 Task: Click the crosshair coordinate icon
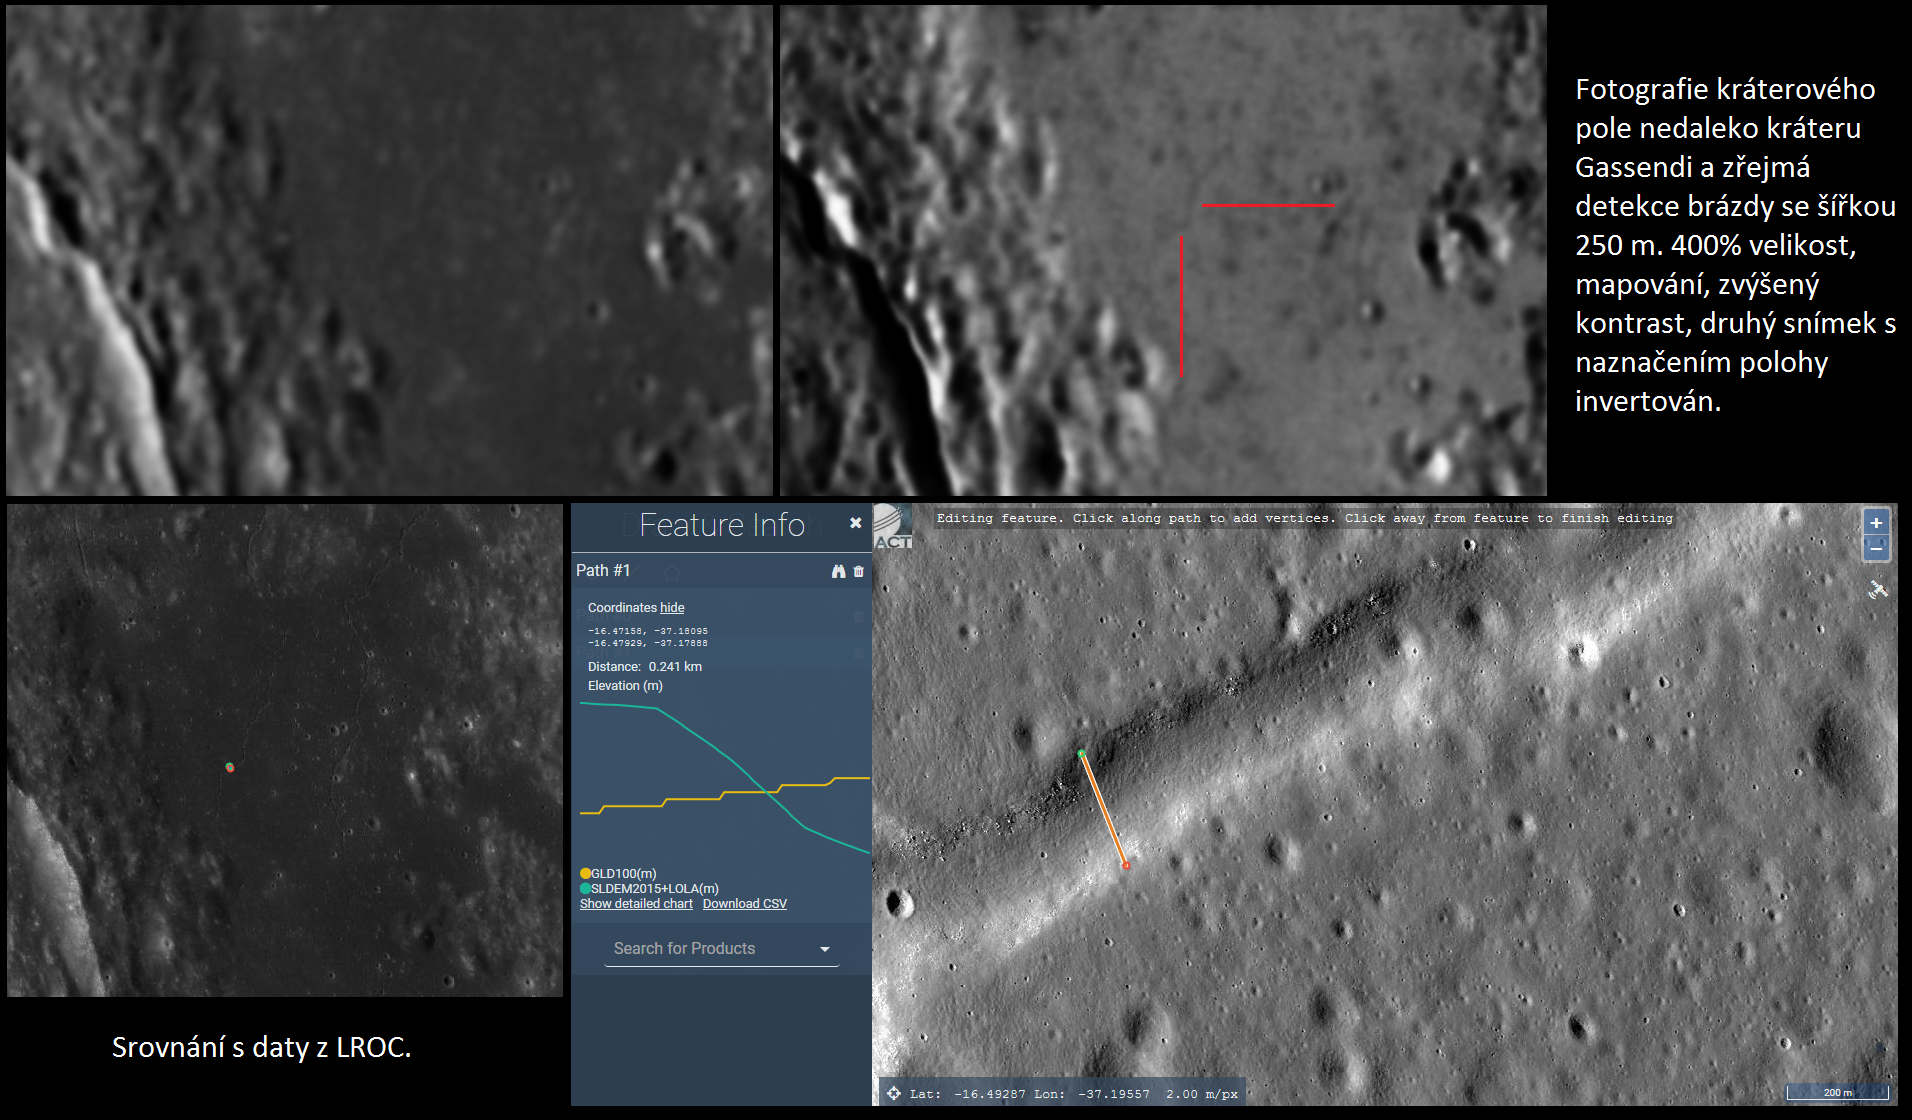tap(894, 1093)
